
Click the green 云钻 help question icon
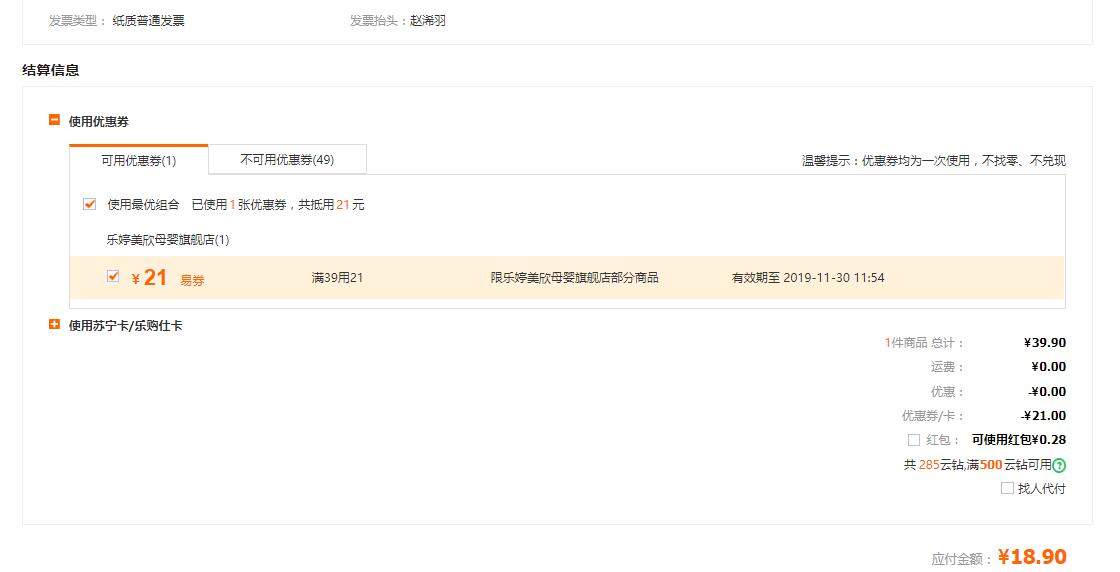coord(1059,466)
